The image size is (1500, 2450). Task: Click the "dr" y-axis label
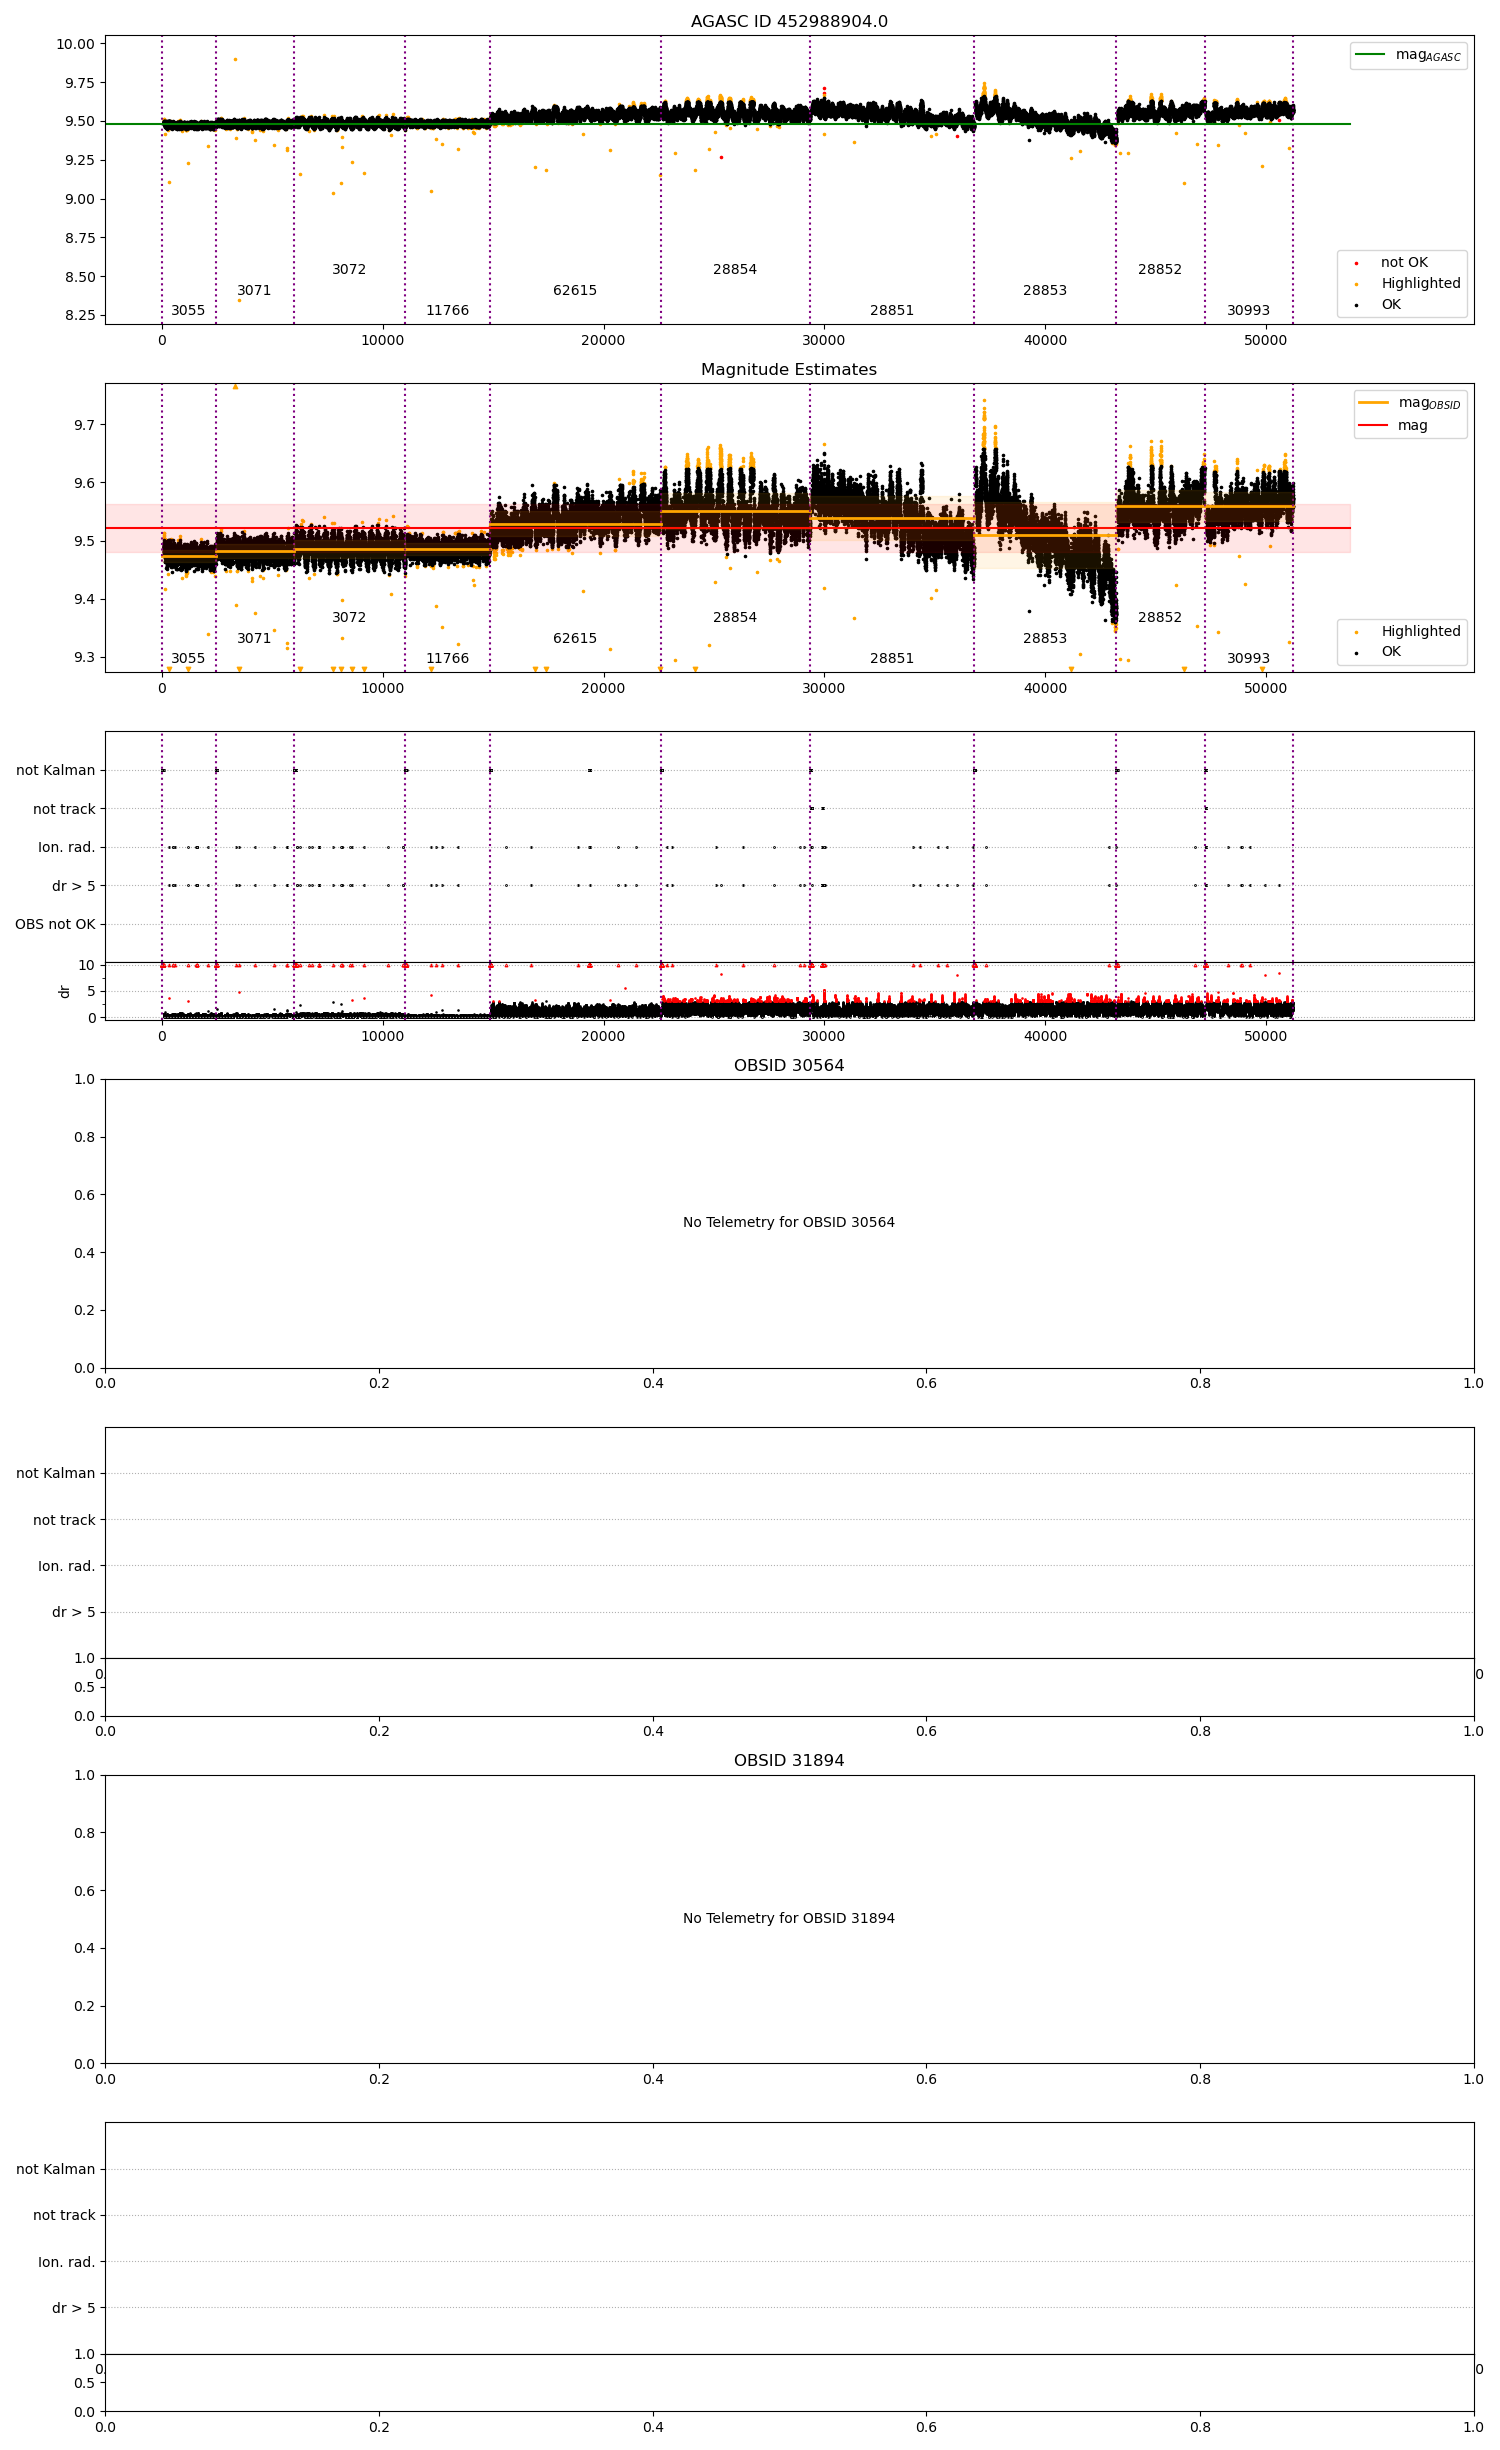[64, 991]
